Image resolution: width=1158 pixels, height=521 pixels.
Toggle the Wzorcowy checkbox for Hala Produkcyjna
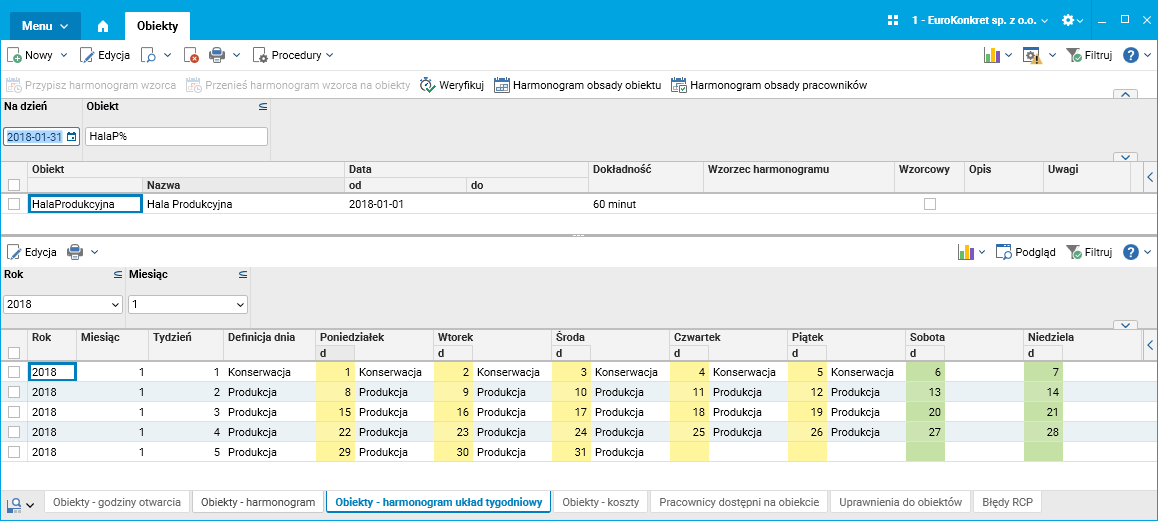pyautogui.click(x=930, y=204)
